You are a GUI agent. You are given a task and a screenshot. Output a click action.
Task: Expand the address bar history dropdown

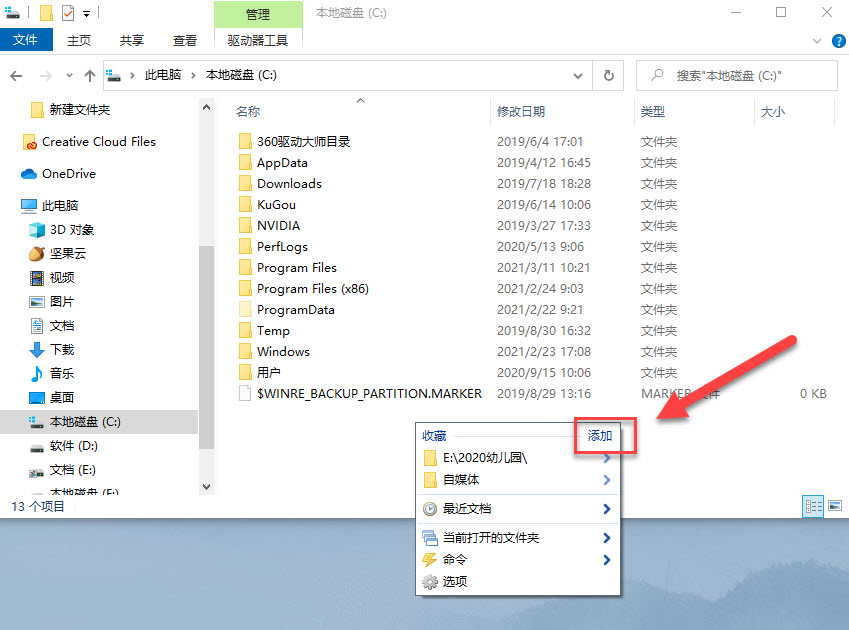pyautogui.click(x=577, y=75)
